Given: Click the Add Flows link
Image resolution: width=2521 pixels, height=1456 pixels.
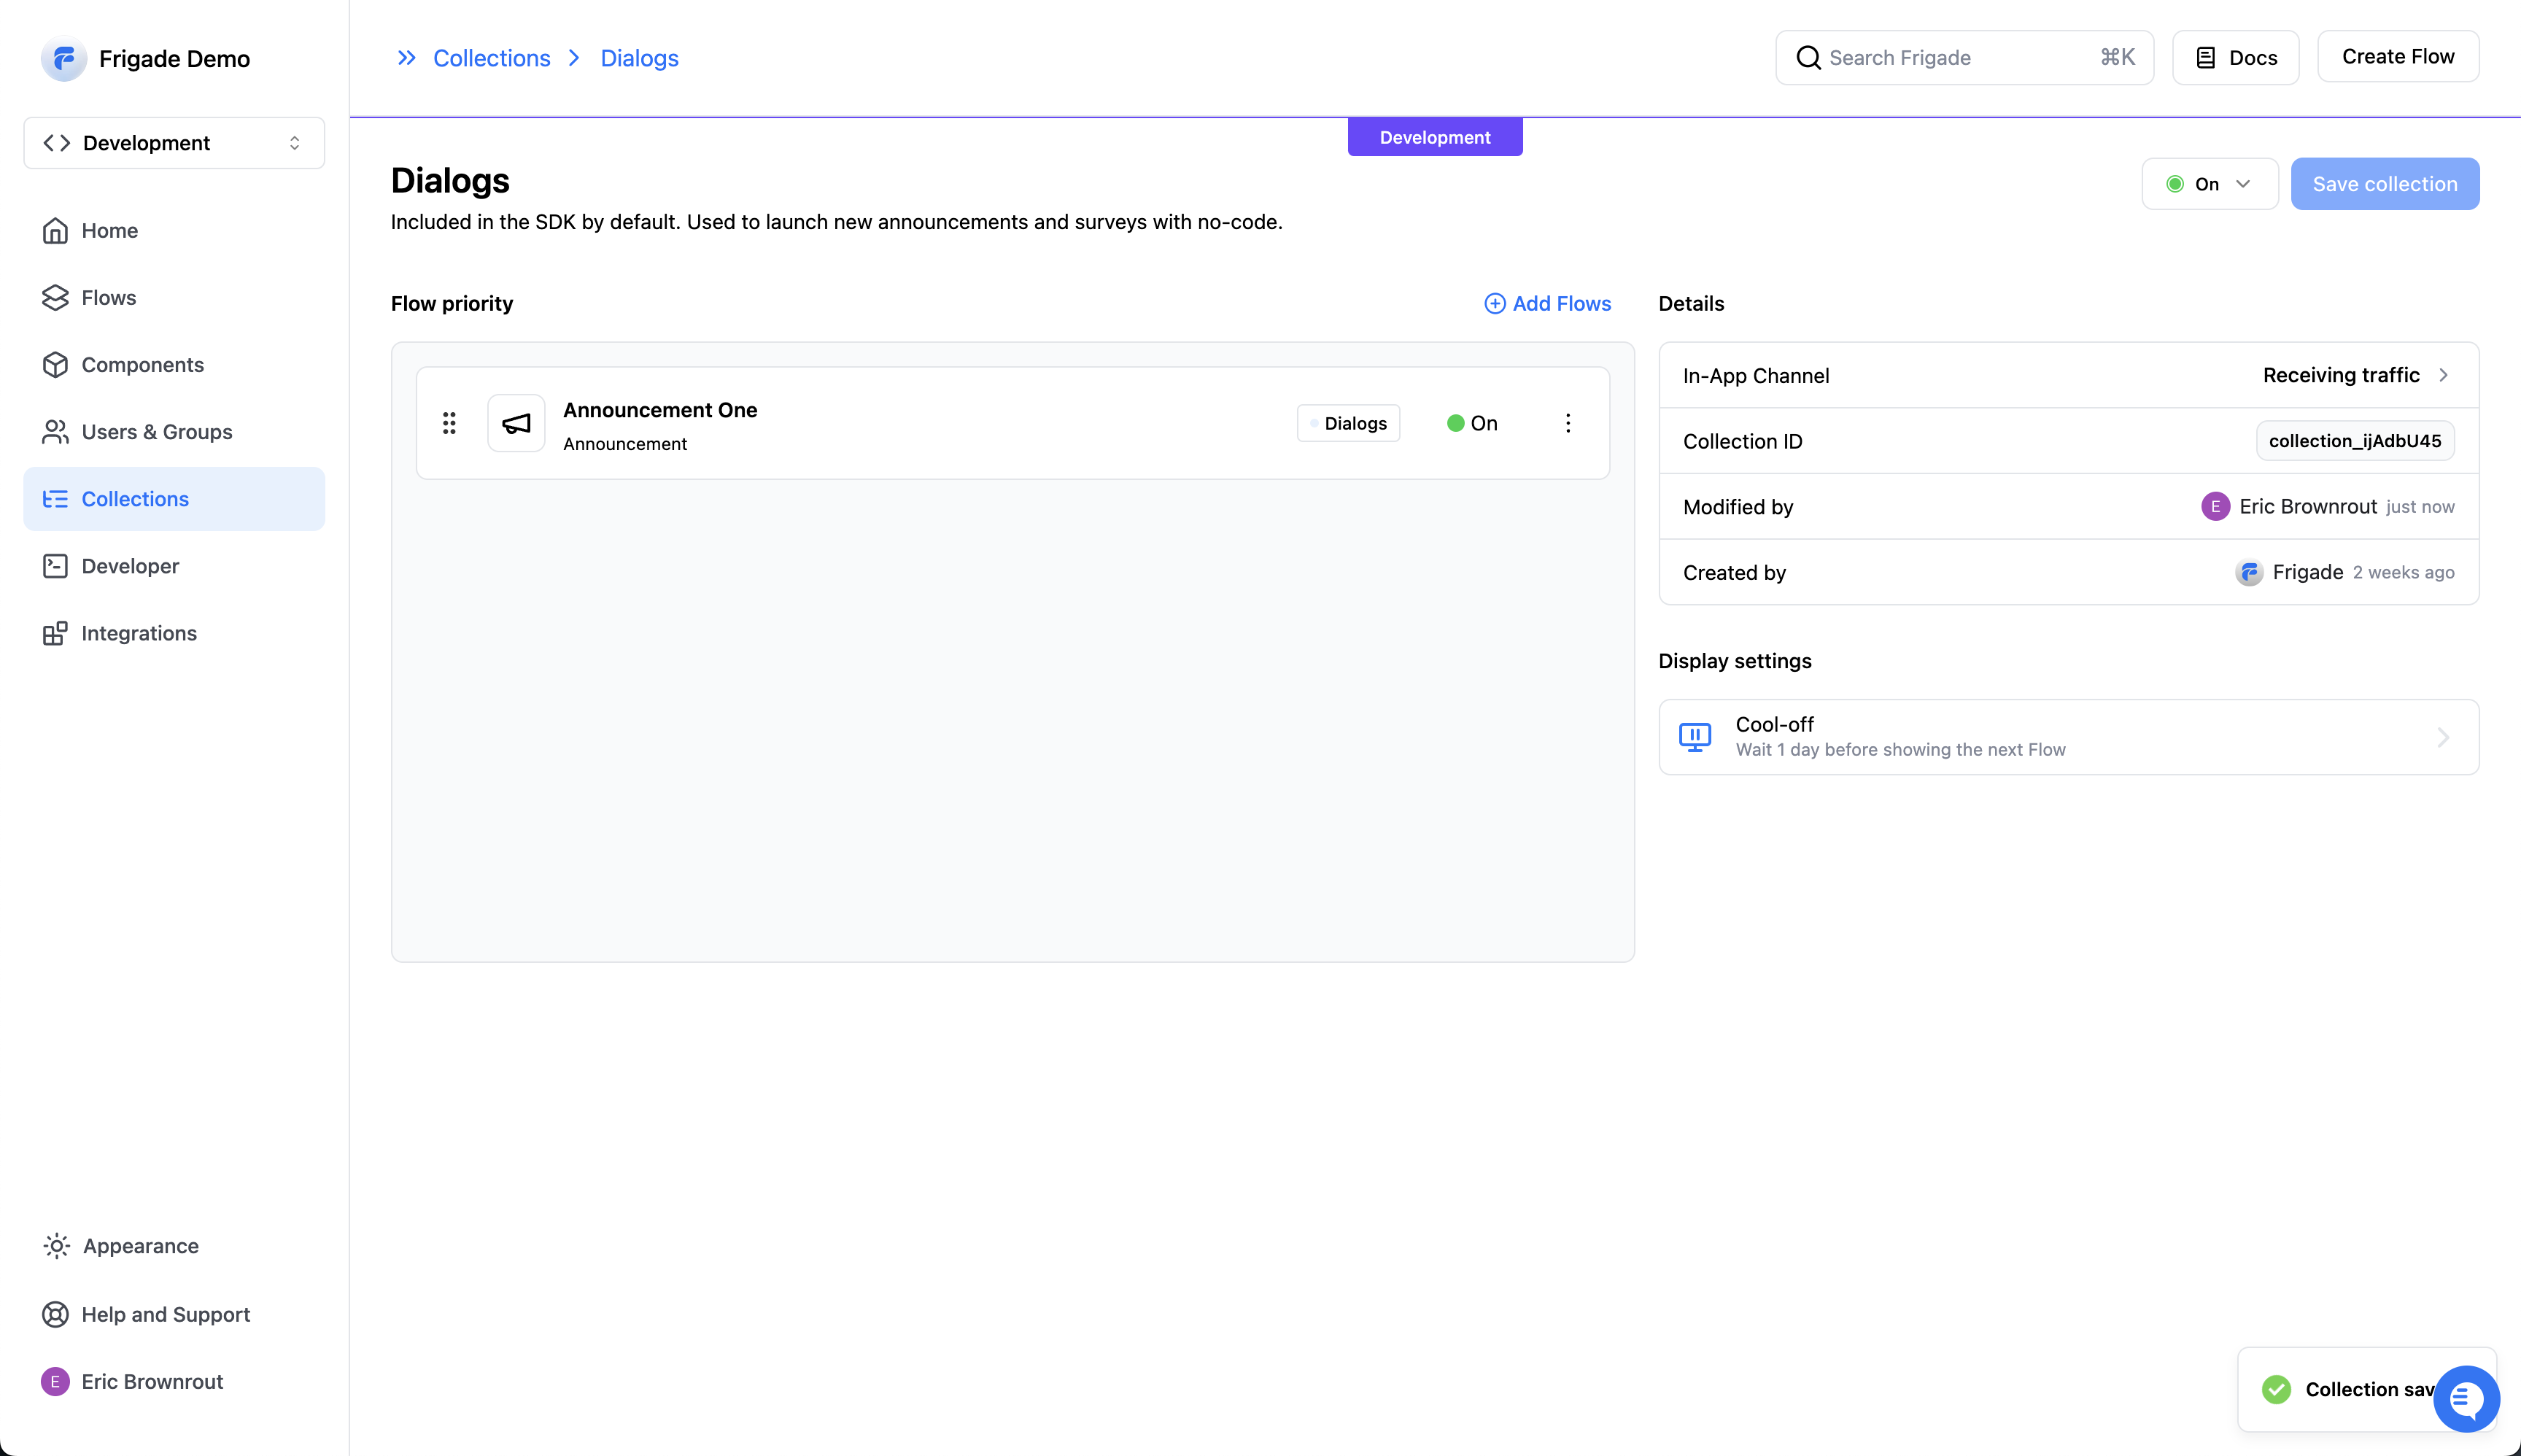Looking at the screenshot, I should pos(1547,303).
